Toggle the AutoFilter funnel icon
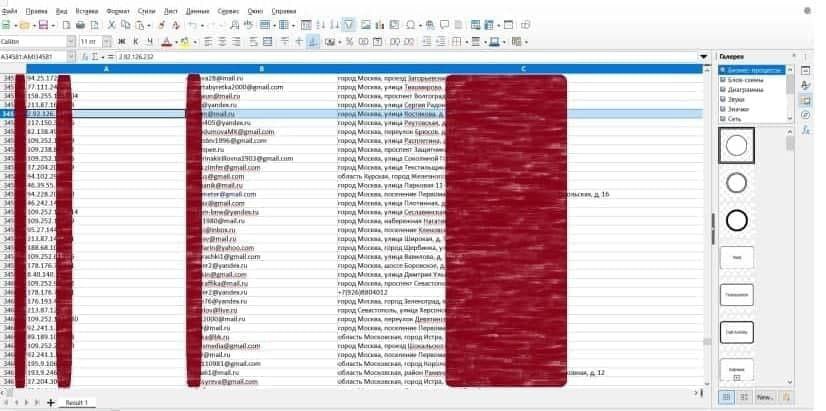Viewport: 826px width, 411px height. pyautogui.click(x=349, y=25)
